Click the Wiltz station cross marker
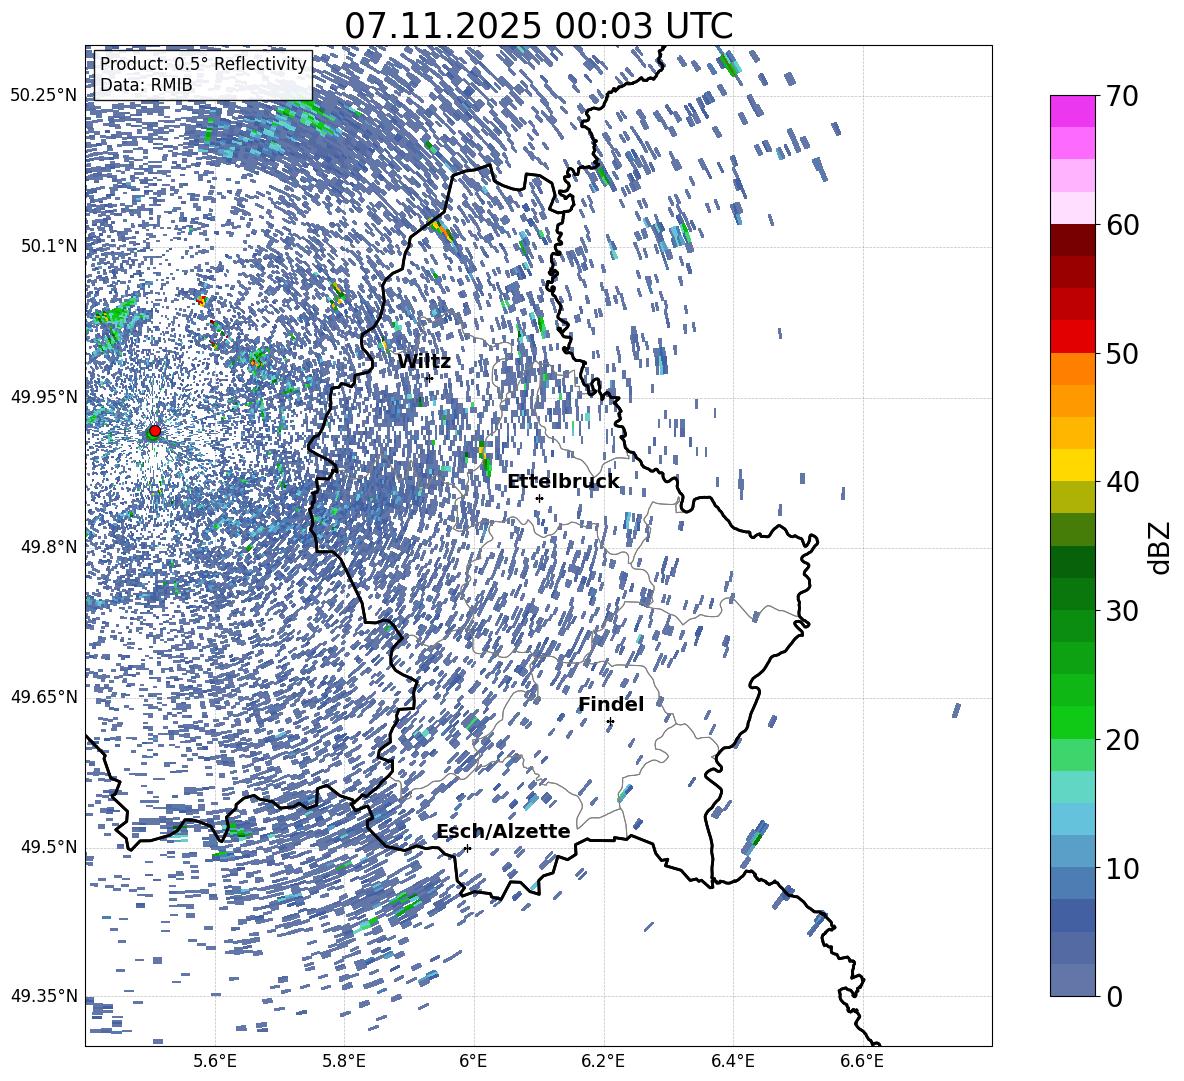 tap(429, 378)
